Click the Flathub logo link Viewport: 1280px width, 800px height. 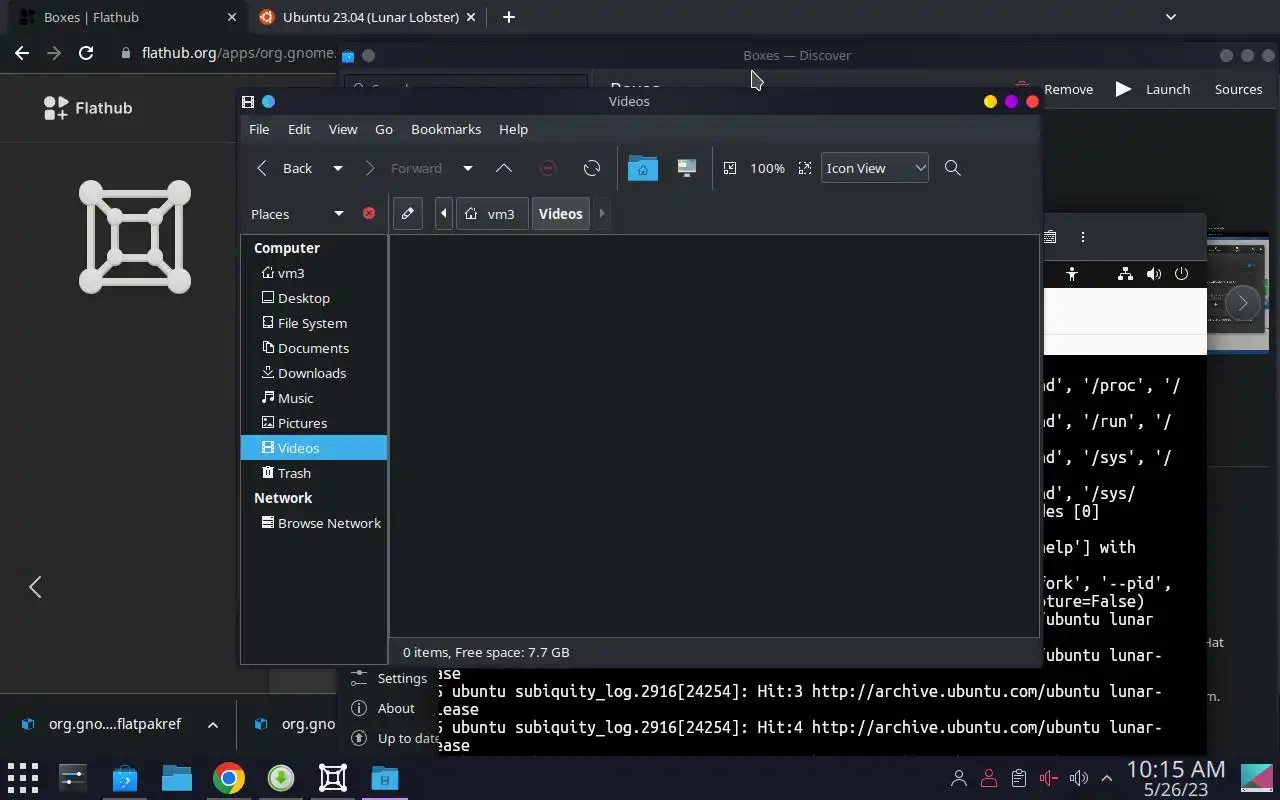click(88, 107)
